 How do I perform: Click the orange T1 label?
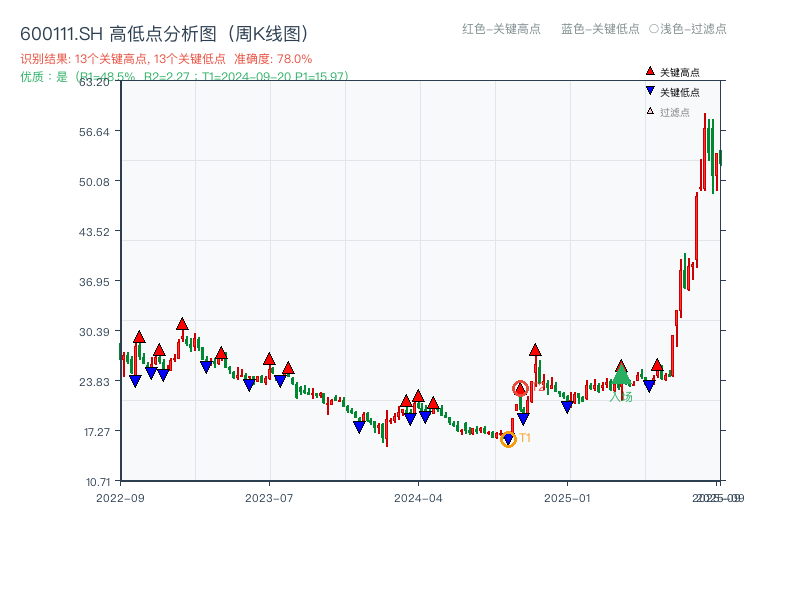[525, 438]
